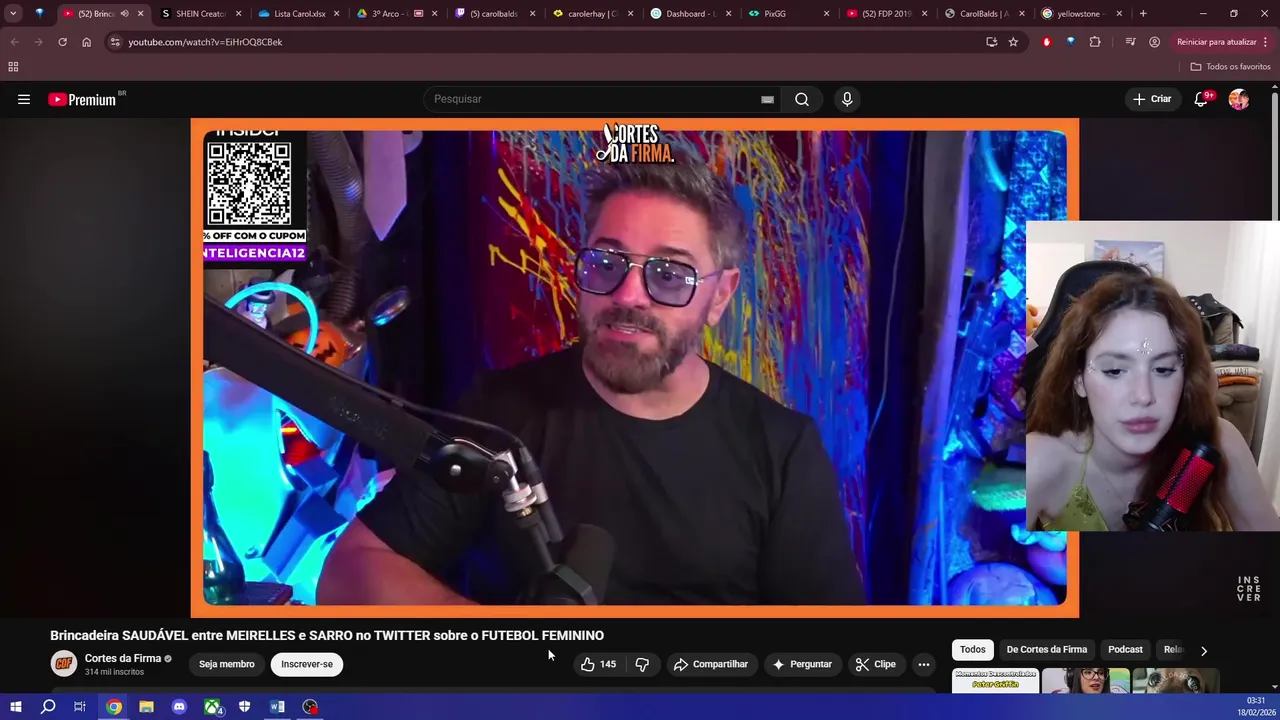Open the on-screen keyboard in the search box

[x=767, y=99]
